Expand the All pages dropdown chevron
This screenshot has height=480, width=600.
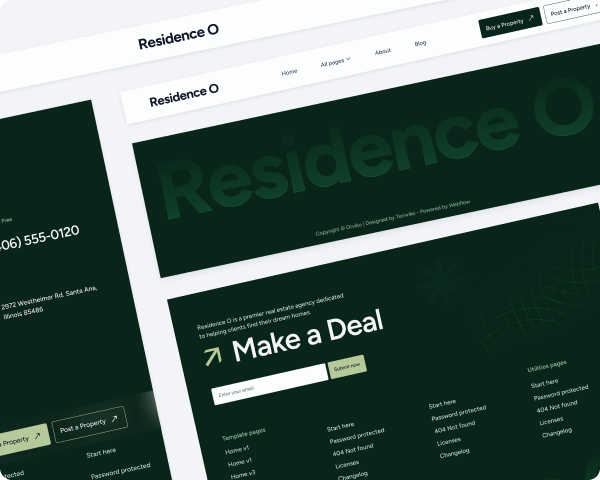(348, 59)
